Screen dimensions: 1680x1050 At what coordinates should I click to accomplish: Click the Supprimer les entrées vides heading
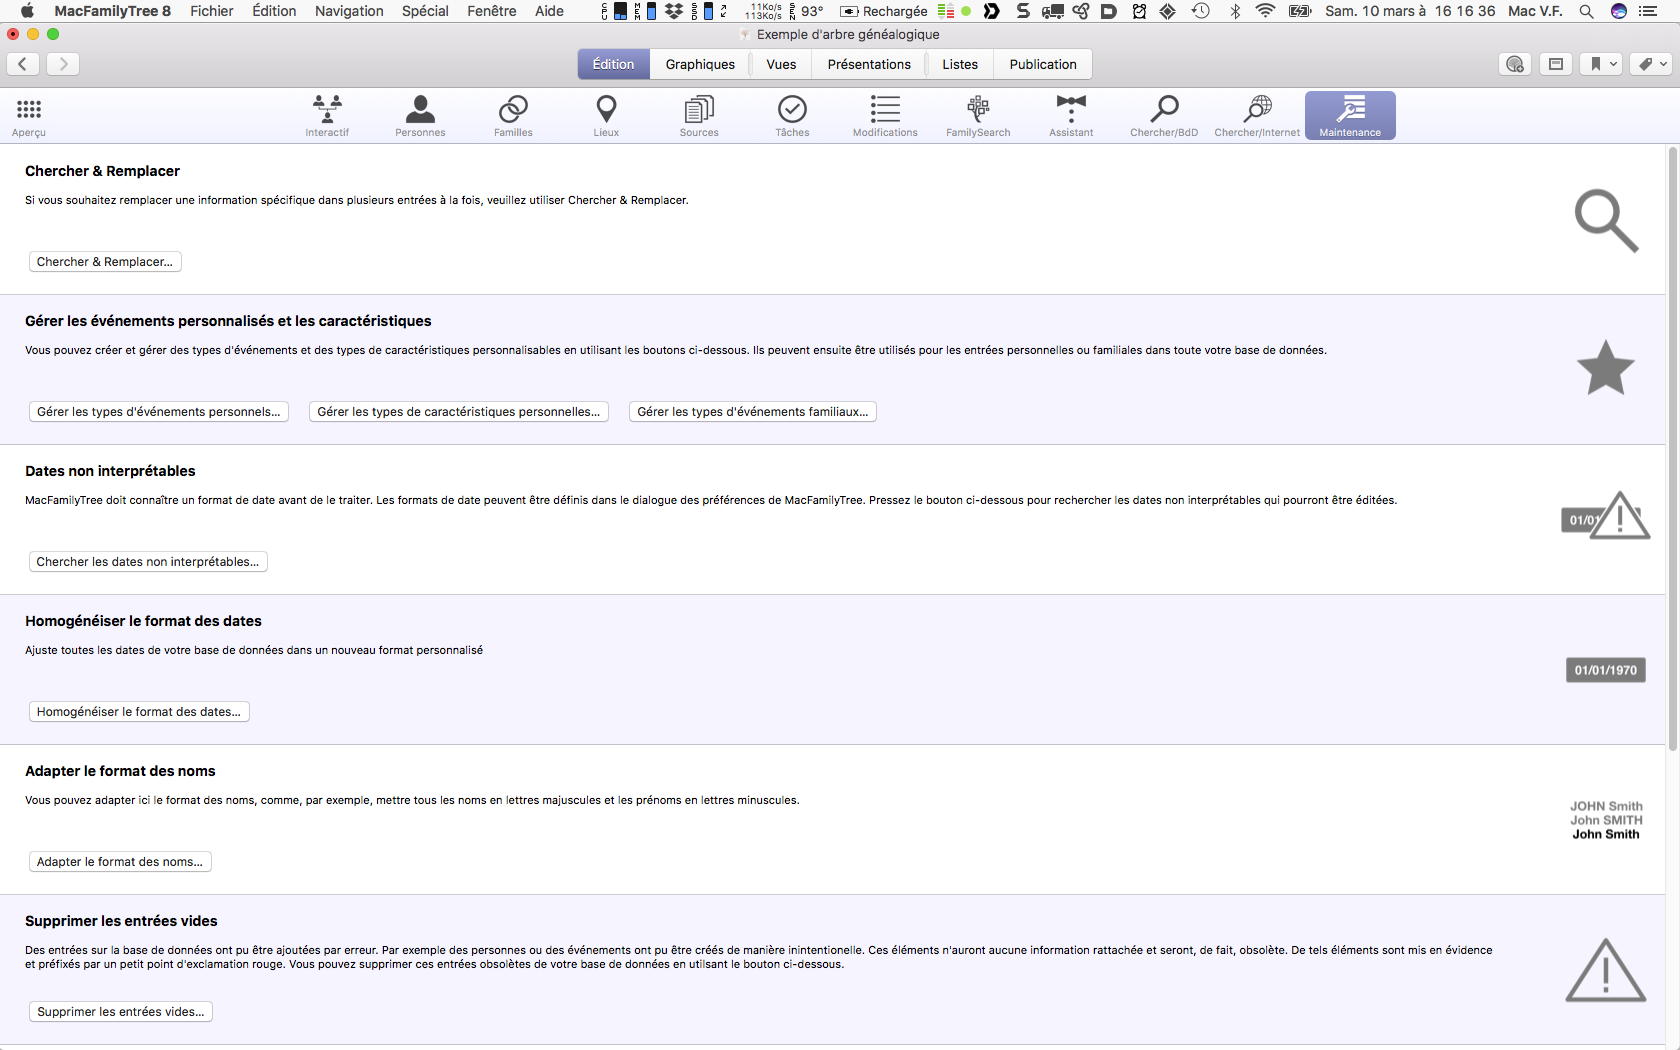tap(121, 921)
